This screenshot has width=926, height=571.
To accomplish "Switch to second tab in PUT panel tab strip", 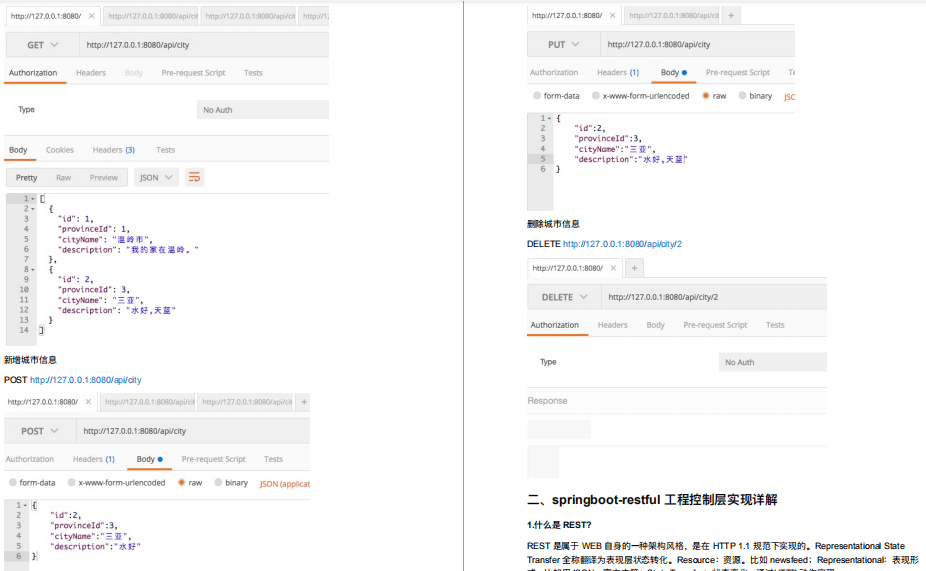I will tap(673, 15).
